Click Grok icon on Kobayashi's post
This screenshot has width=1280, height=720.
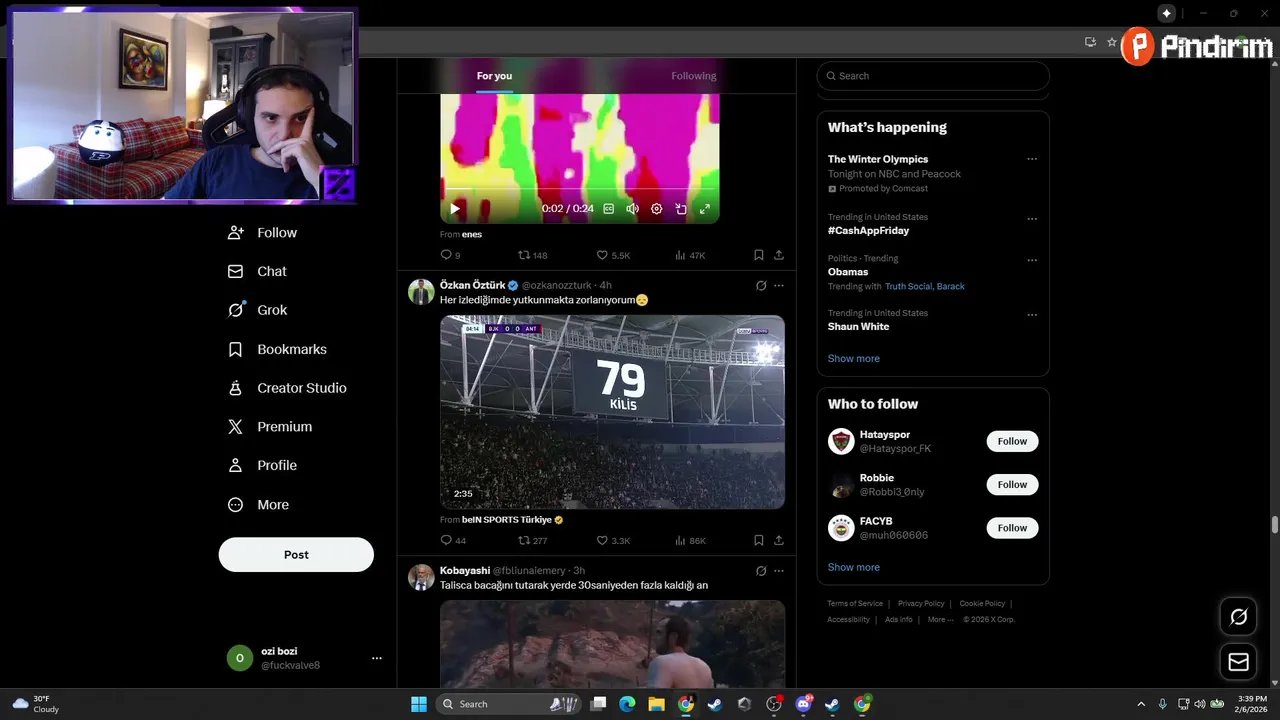(761, 571)
